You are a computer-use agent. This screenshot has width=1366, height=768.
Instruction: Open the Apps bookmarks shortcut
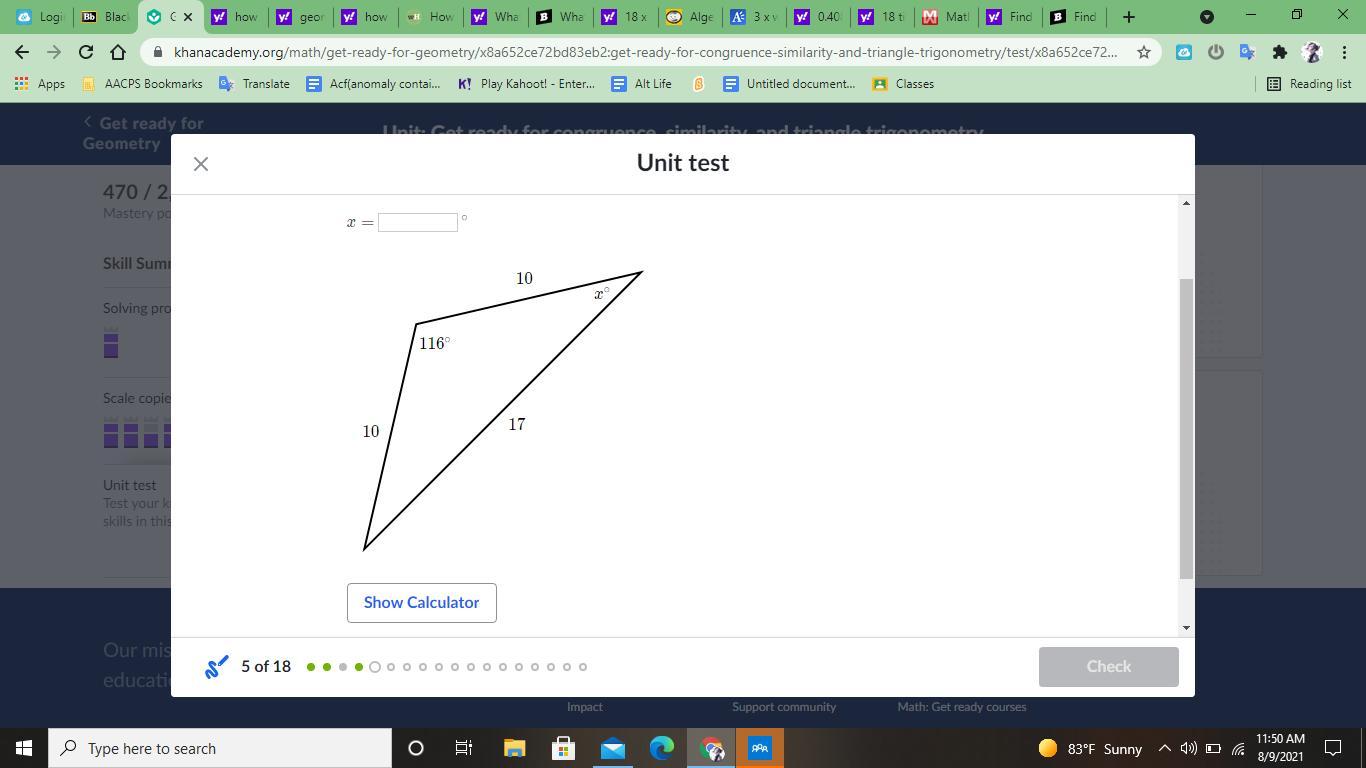pyautogui.click(x=40, y=84)
